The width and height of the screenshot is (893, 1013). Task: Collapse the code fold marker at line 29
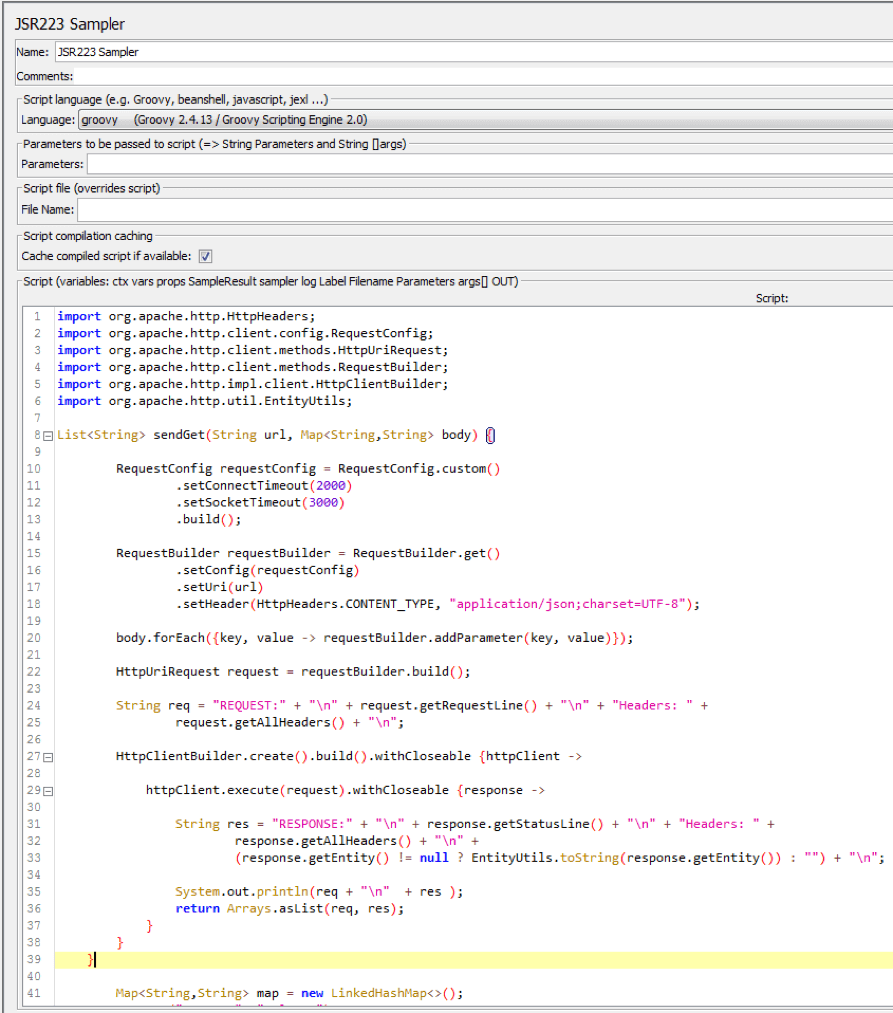click(48, 791)
